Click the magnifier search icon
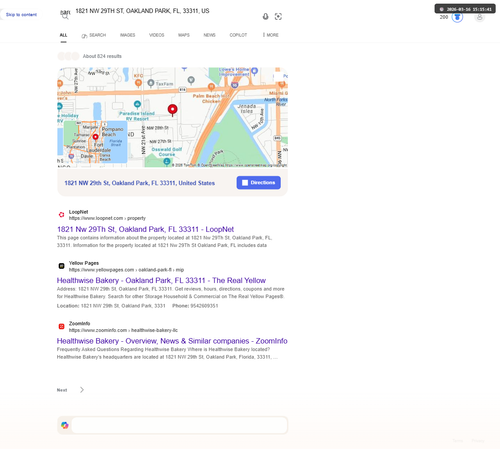This screenshot has height=449, width=500. click(x=65, y=16)
